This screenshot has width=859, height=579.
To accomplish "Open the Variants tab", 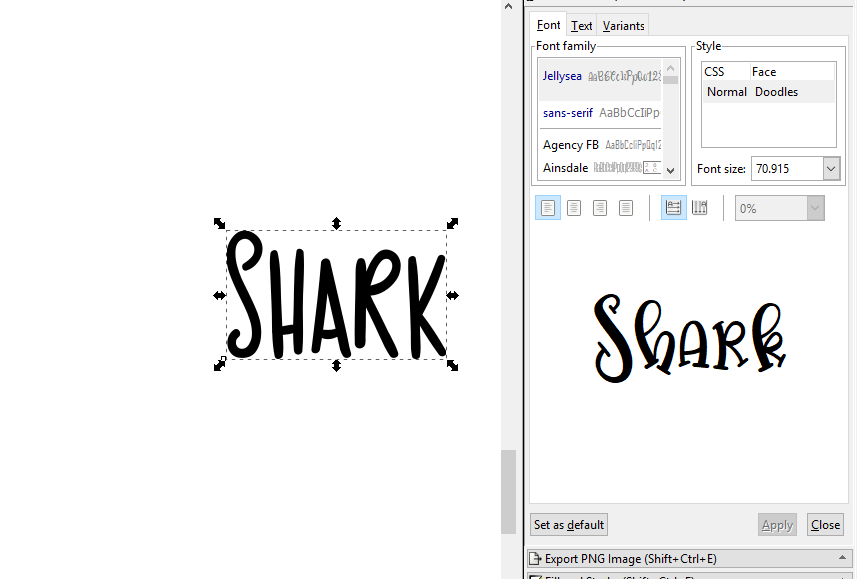I will click(x=624, y=26).
